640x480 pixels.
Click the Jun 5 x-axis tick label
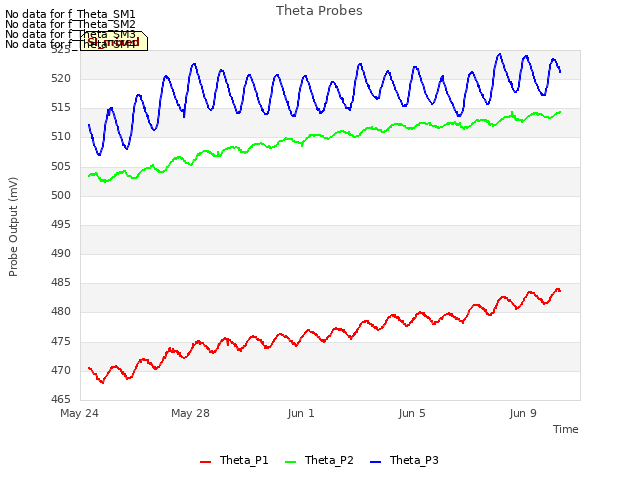coord(412,413)
